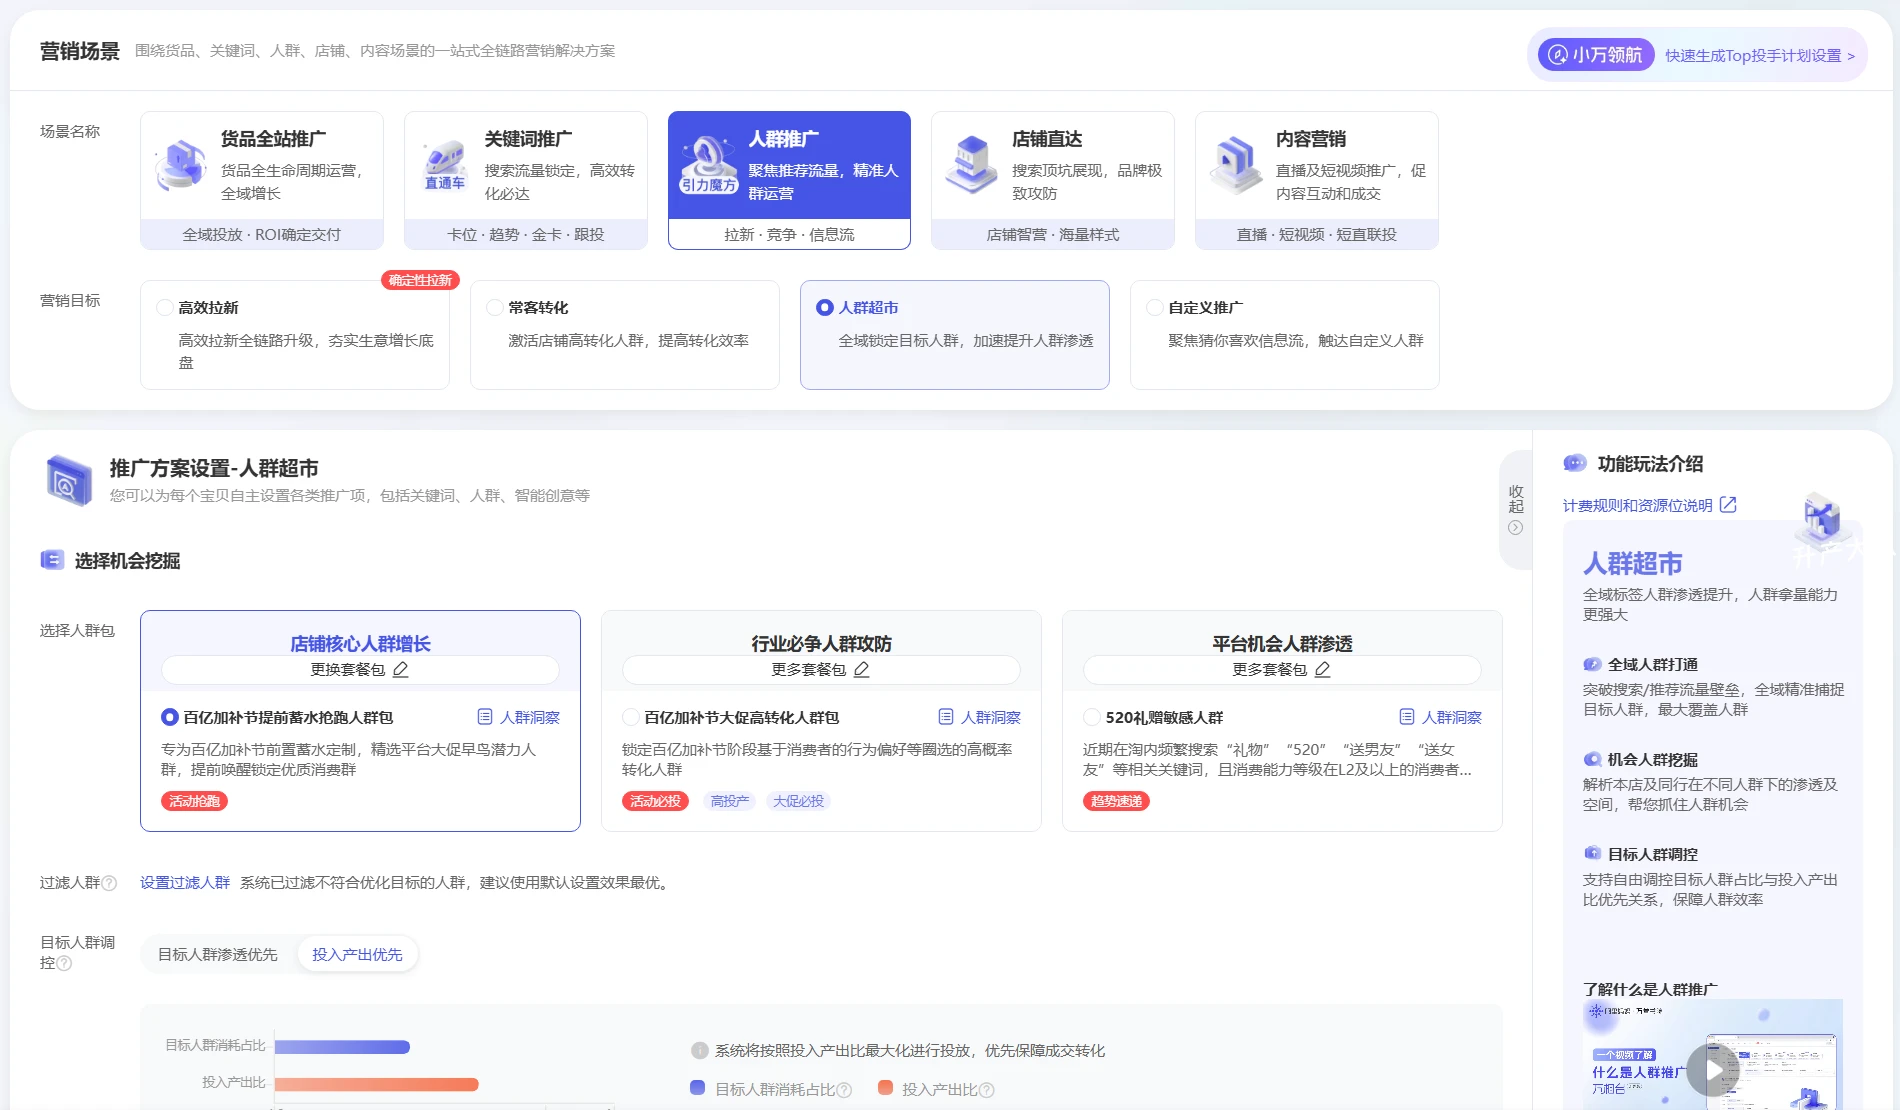
Task: Switch control to 目标人群渗透优先
Action: [218, 954]
